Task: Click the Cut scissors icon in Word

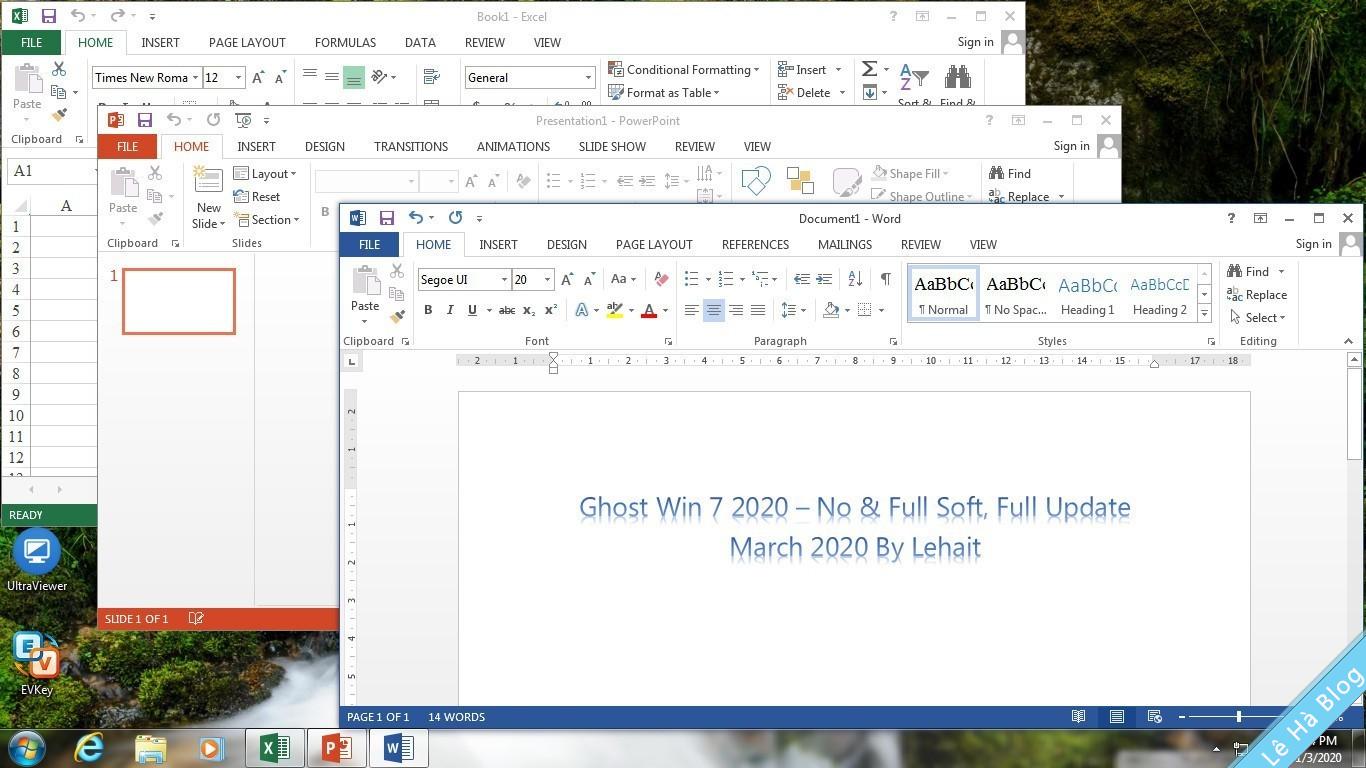Action: click(397, 271)
